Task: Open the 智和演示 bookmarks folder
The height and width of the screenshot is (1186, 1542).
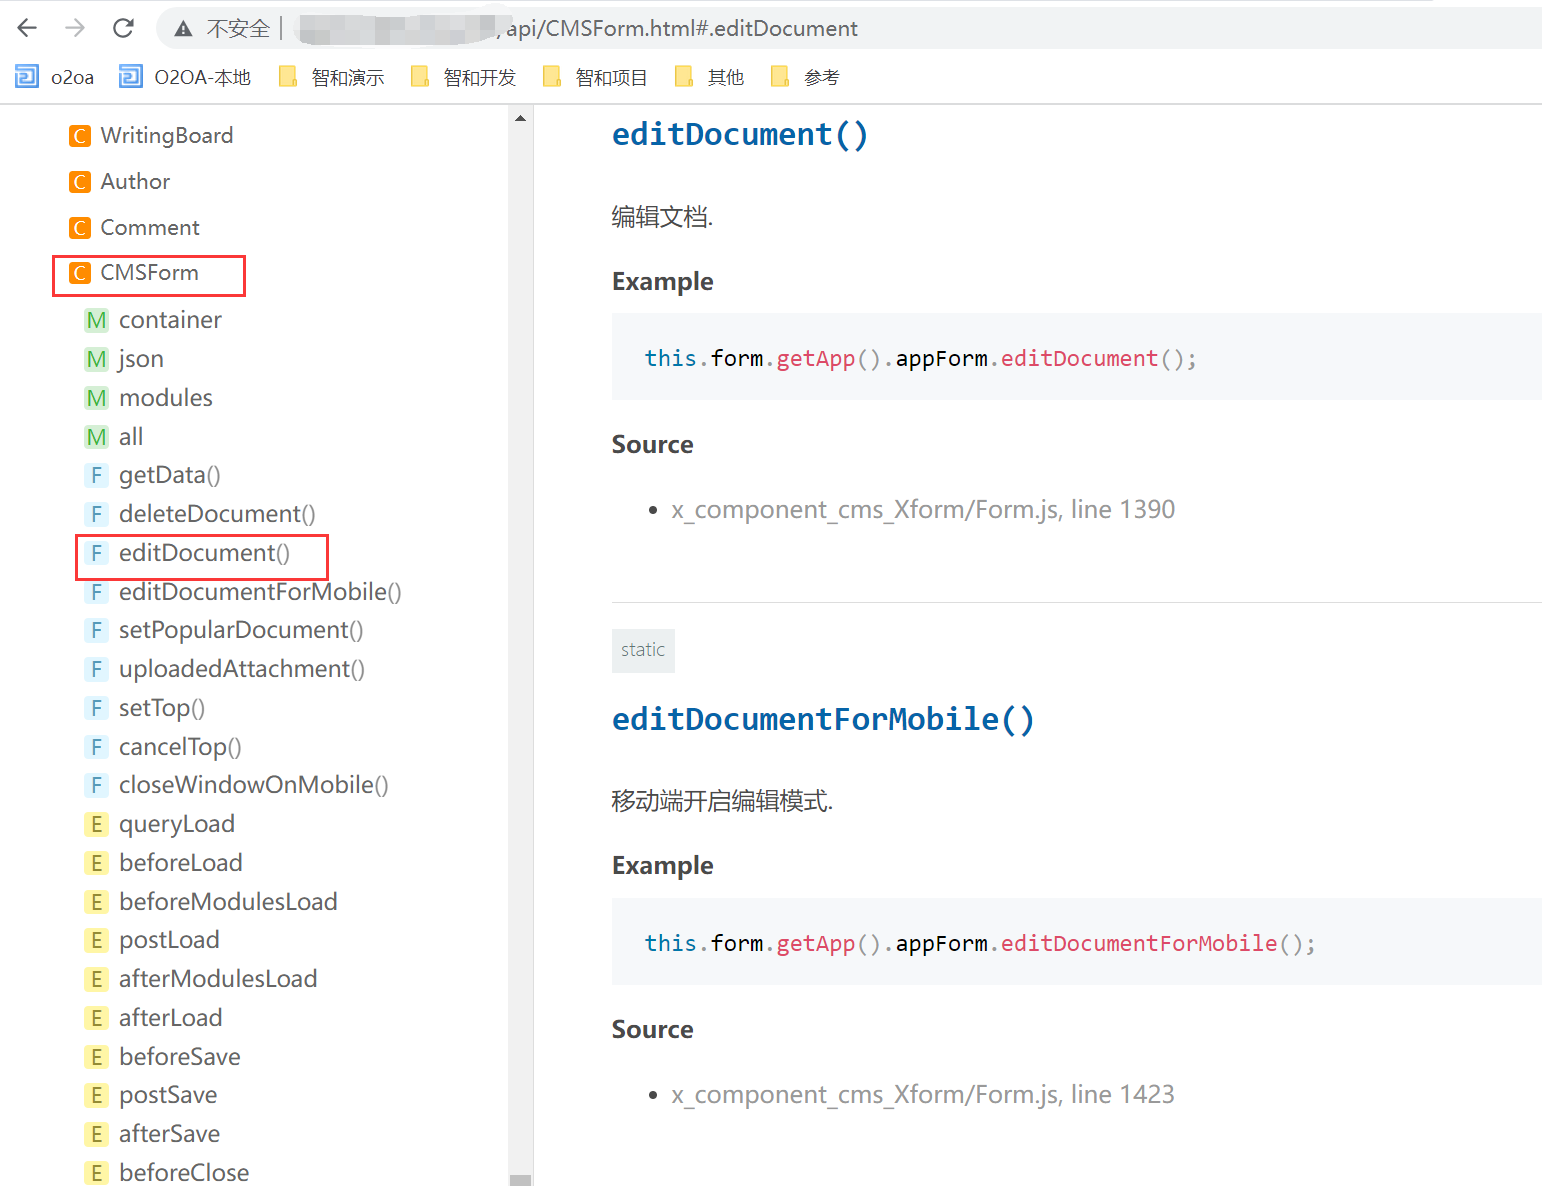Action: tap(332, 77)
